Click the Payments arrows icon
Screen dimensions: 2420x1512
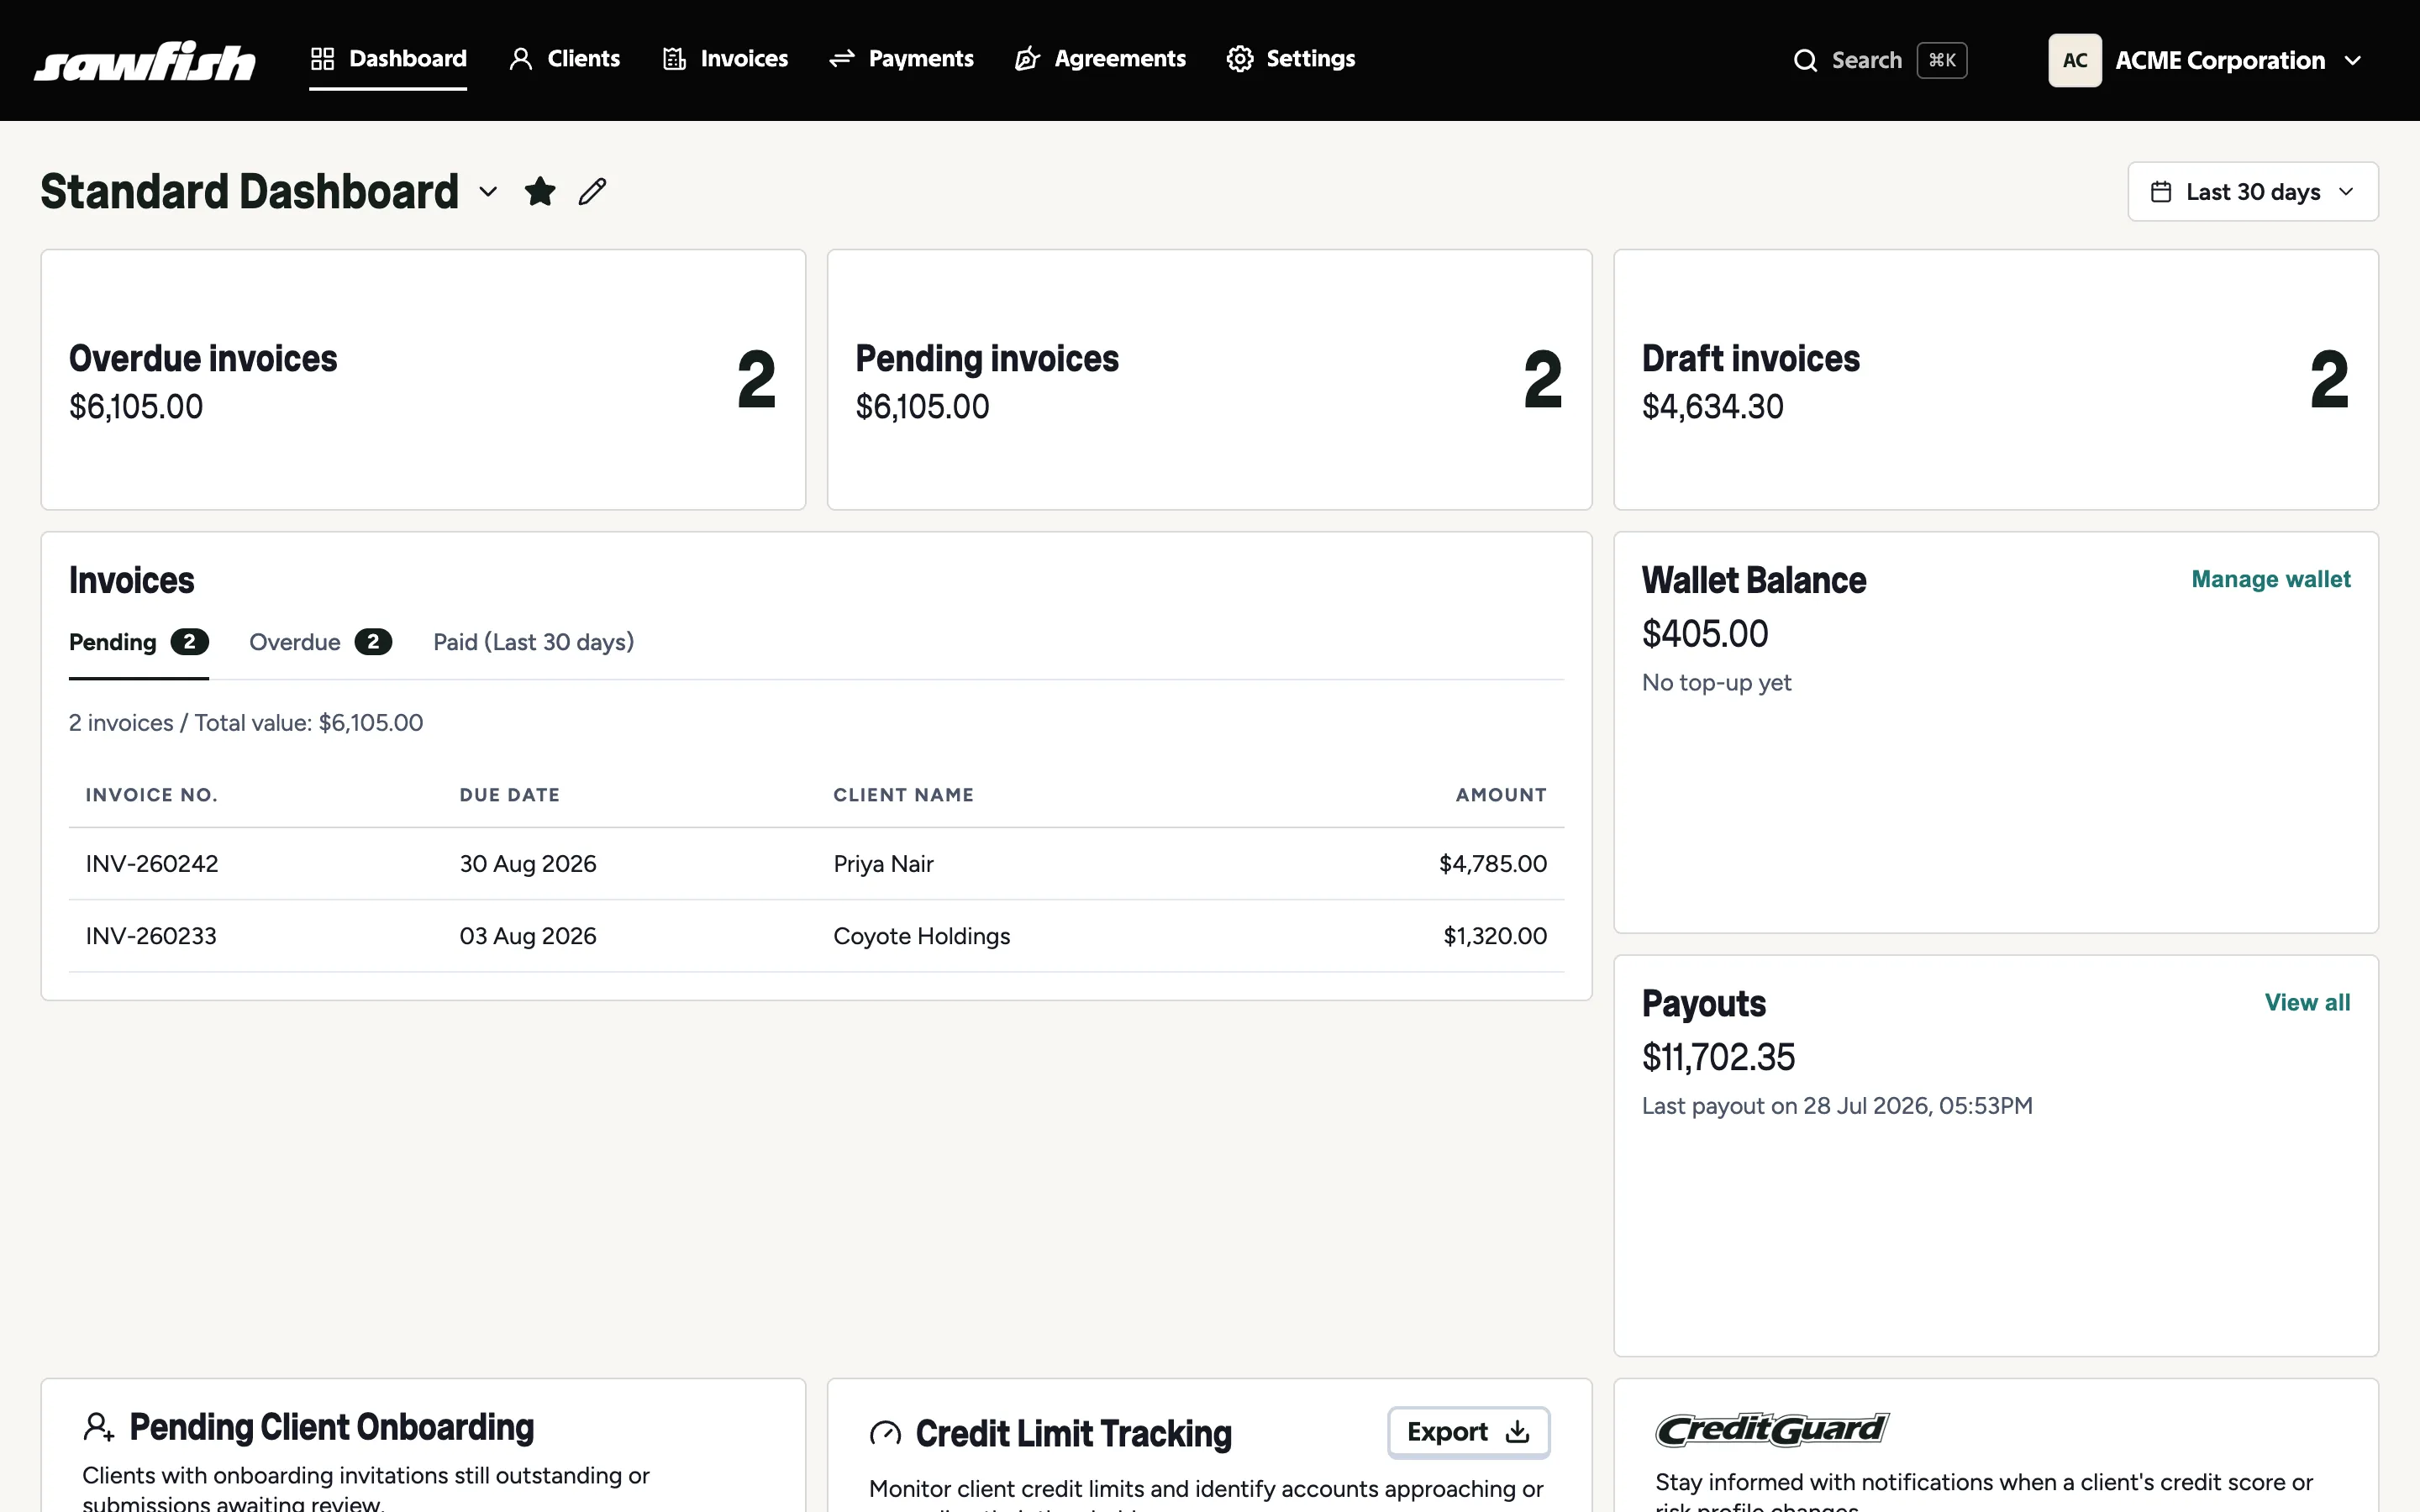click(842, 59)
